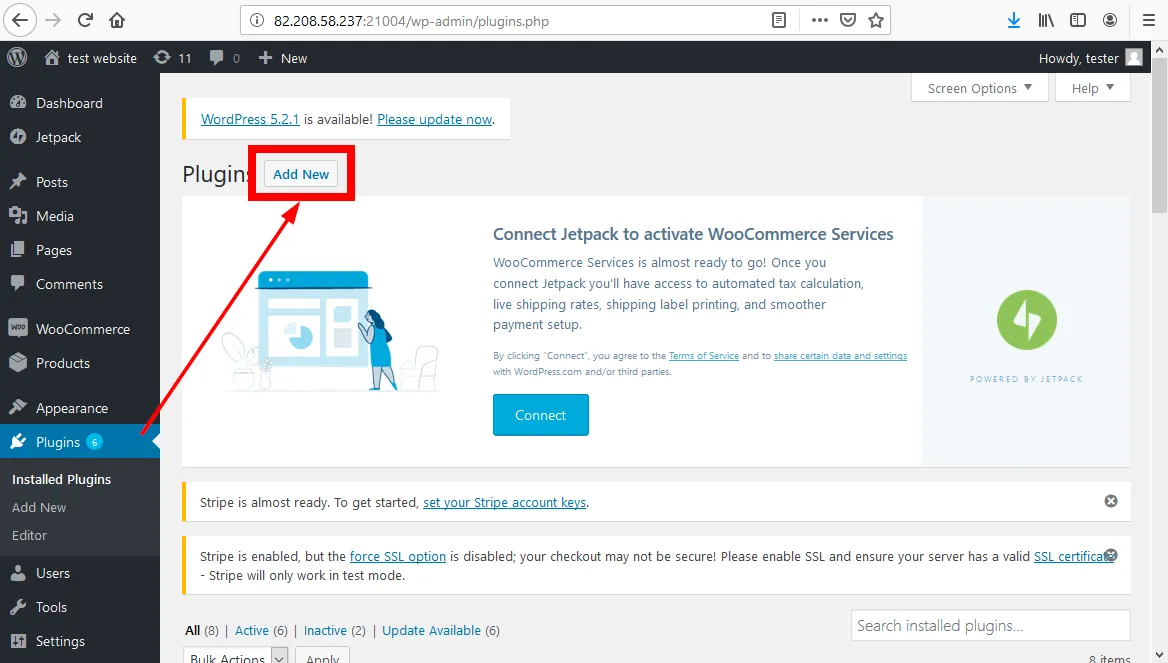Viewport: 1168px width, 663px height.
Task: Bookmark this page with the star
Action: tap(876, 20)
